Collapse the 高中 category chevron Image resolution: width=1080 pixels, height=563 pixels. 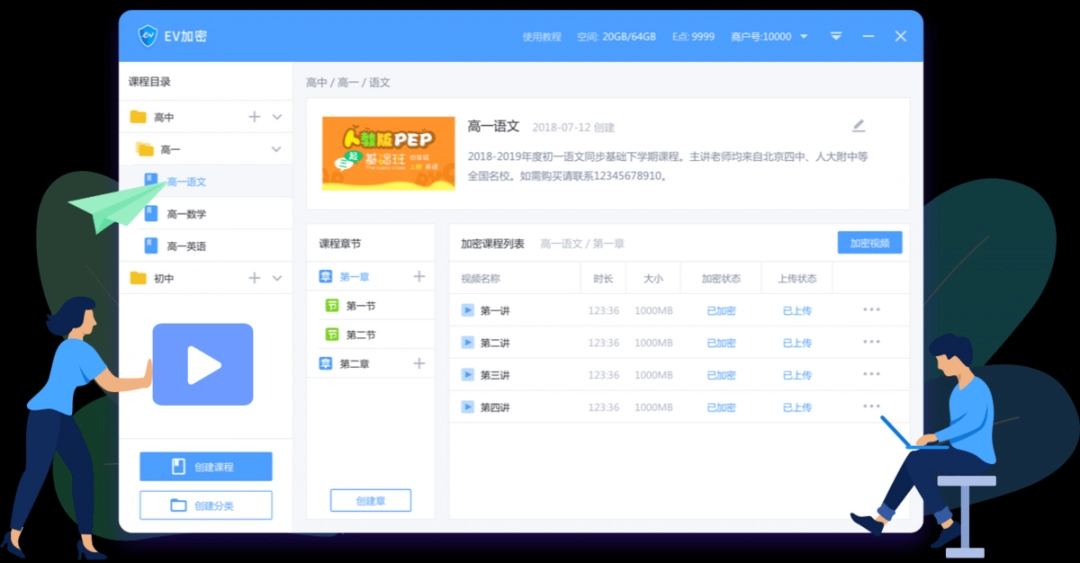coord(277,117)
